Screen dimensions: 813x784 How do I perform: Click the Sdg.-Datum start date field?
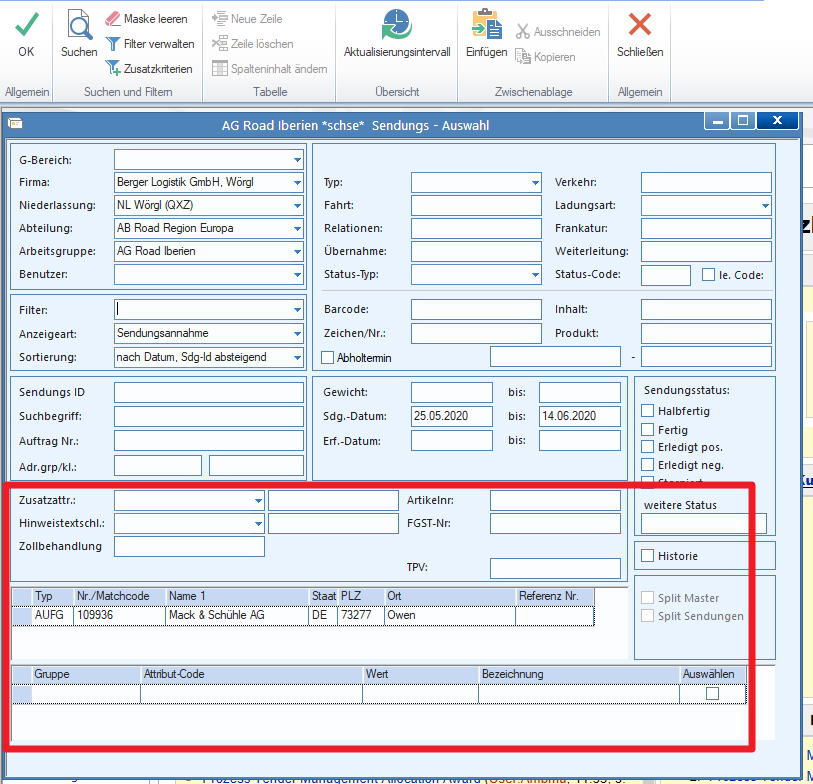(452, 416)
